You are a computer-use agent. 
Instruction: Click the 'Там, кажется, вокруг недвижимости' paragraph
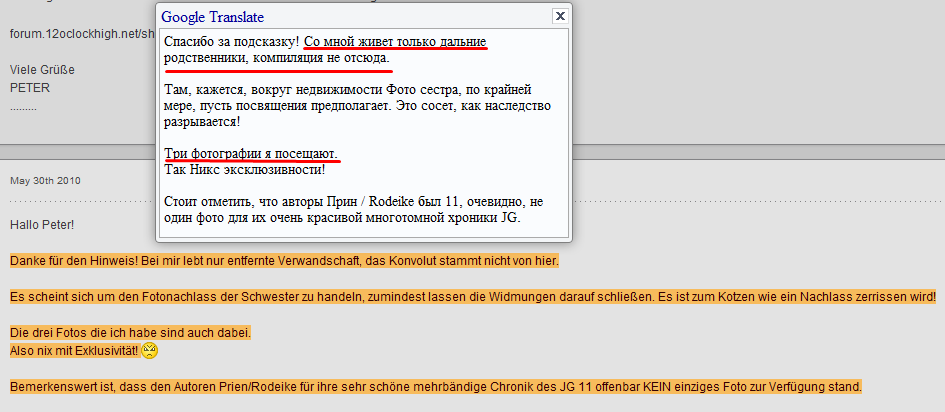click(358, 106)
